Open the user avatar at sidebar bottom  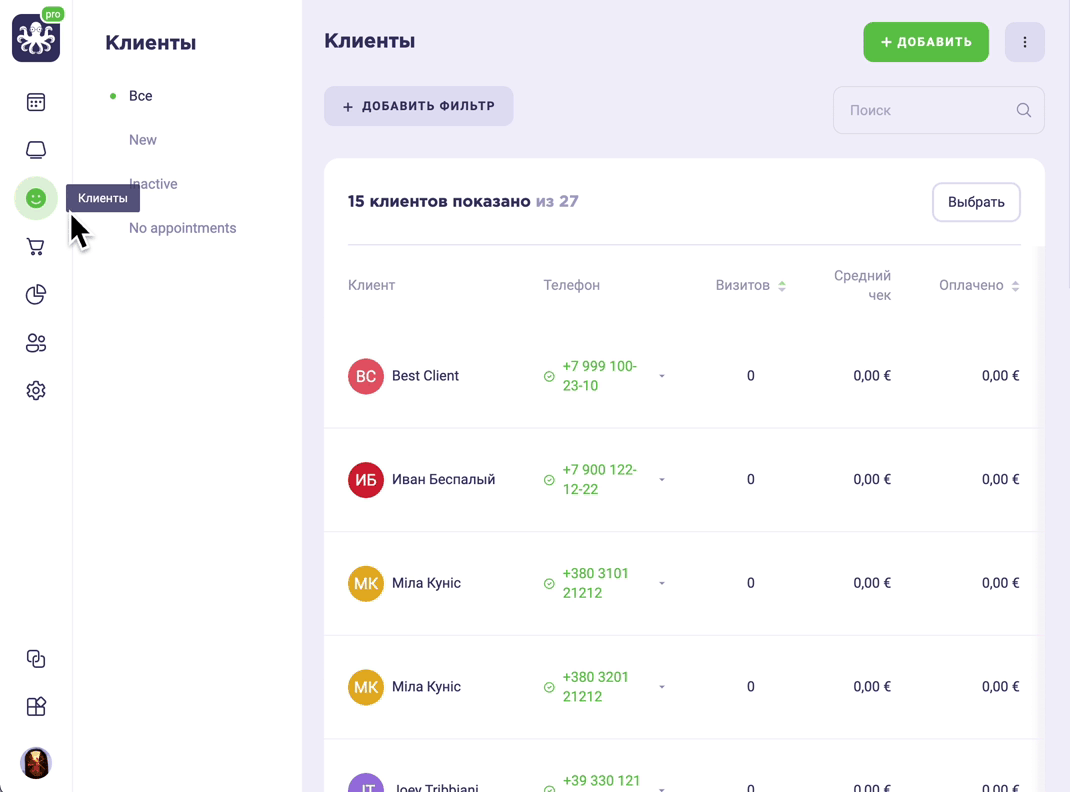[35, 763]
